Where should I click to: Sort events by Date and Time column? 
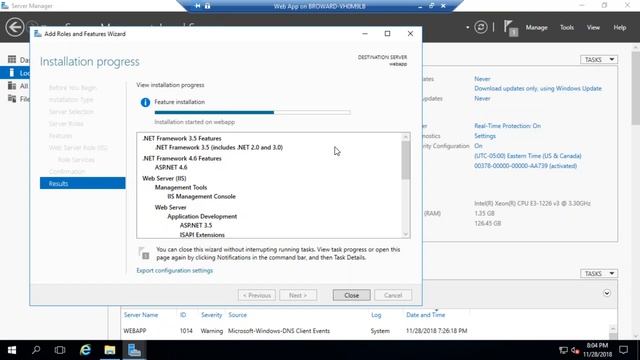coord(425,315)
